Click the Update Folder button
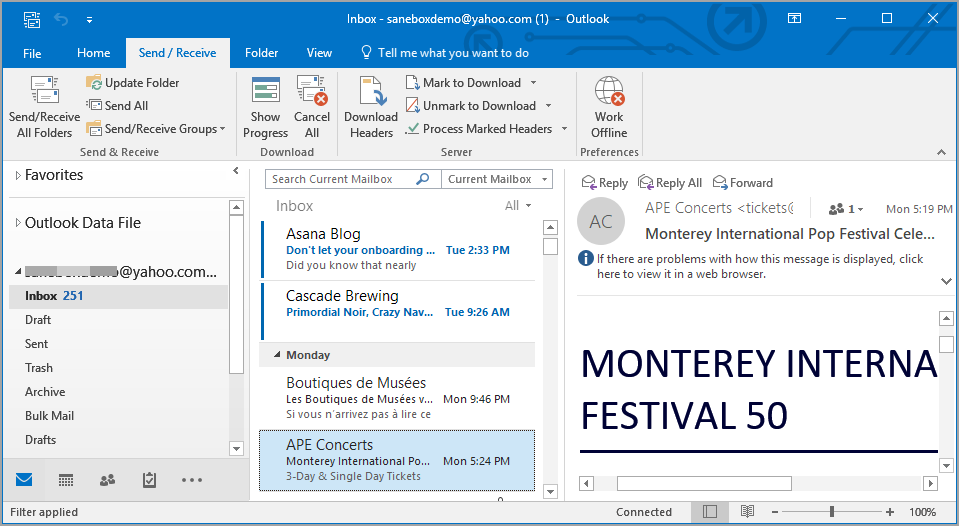The width and height of the screenshot is (960, 528). pos(133,83)
